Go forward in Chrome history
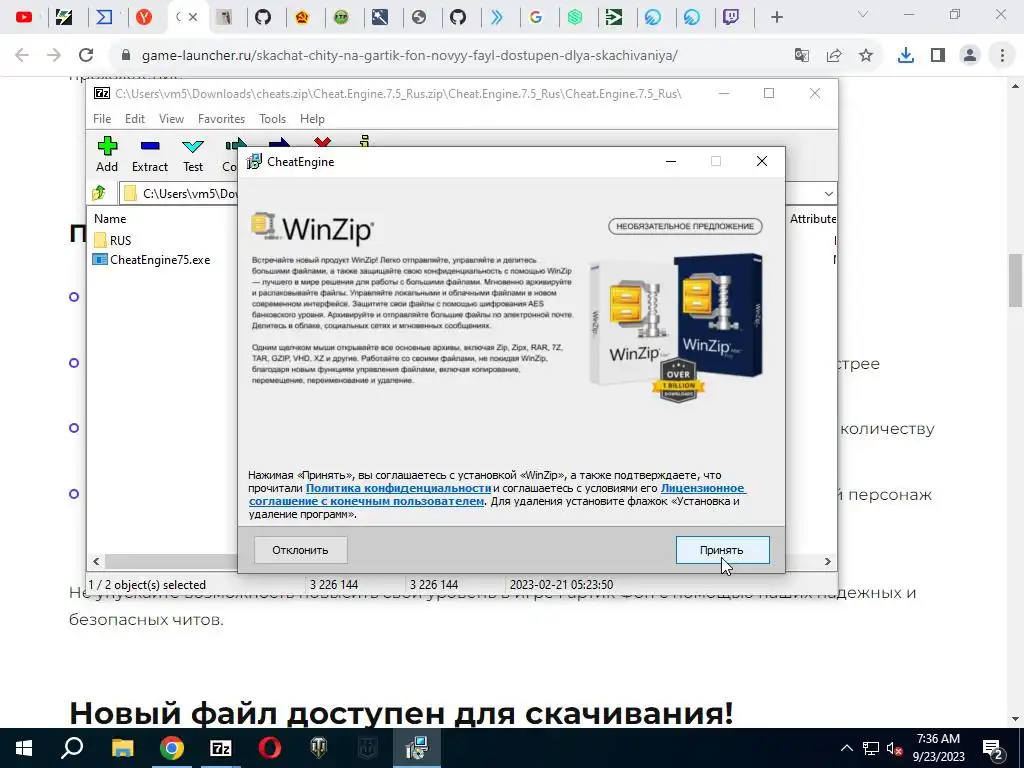Image resolution: width=1024 pixels, height=768 pixels. [x=54, y=55]
